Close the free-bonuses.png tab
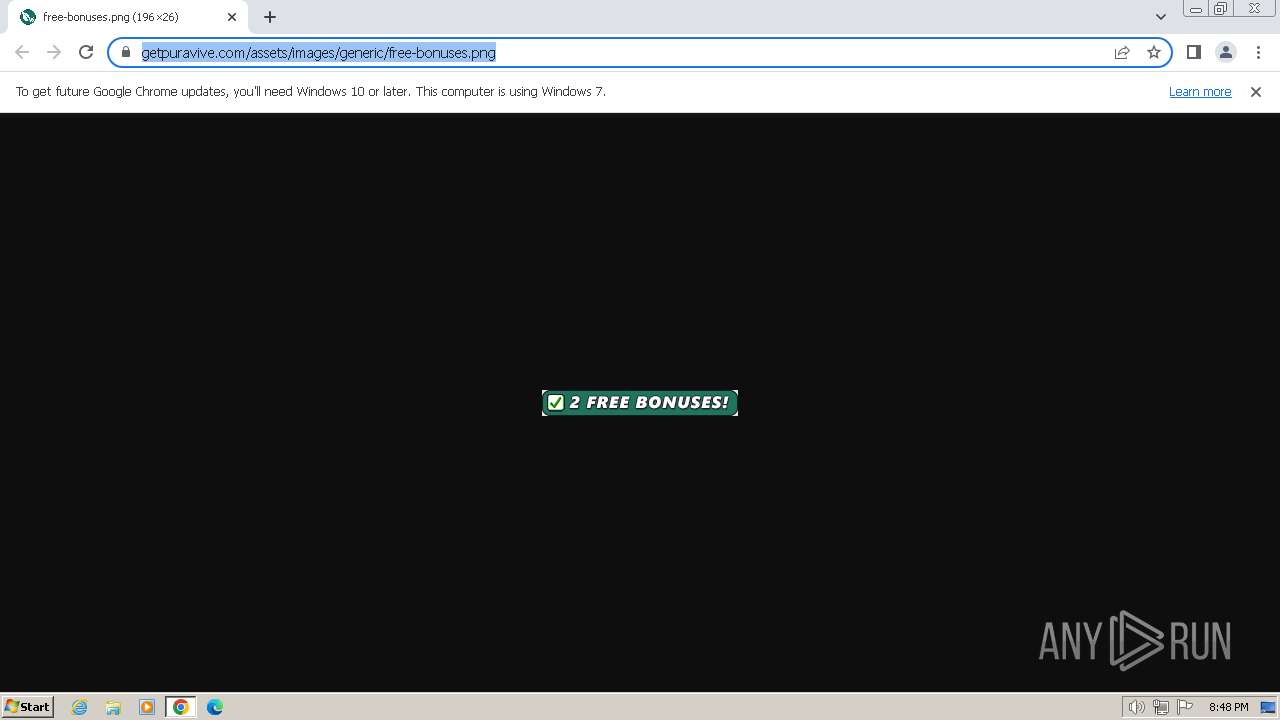This screenshot has height=720, width=1280. pyautogui.click(x=232, y=17)
